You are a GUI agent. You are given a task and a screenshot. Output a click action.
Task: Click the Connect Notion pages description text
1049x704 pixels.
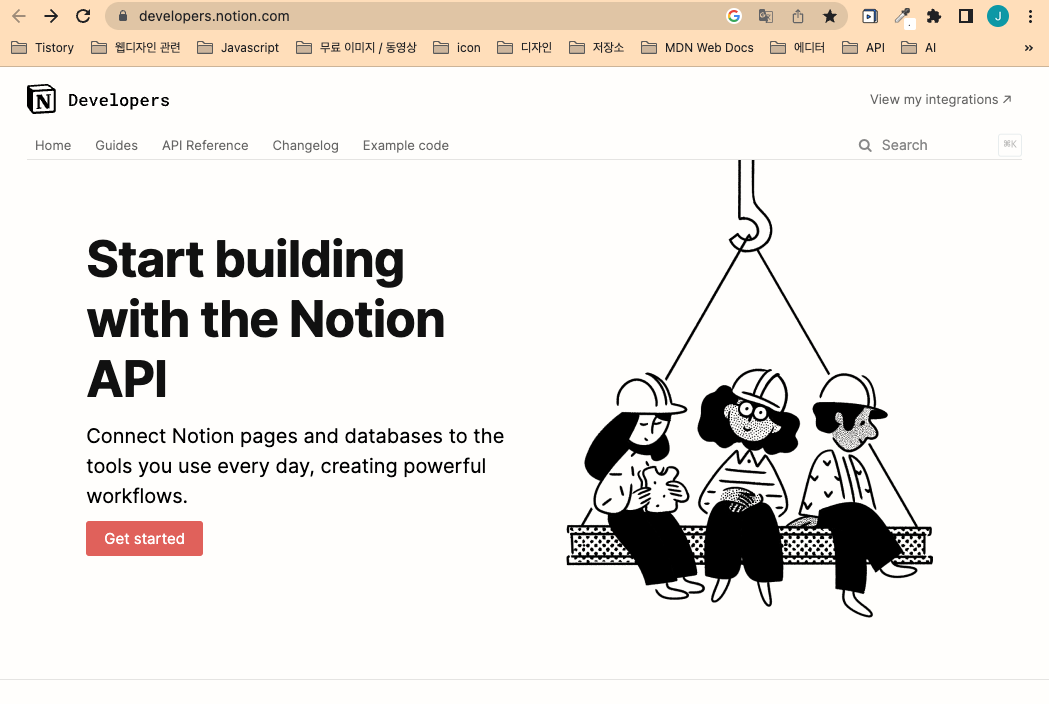(295, 466)
